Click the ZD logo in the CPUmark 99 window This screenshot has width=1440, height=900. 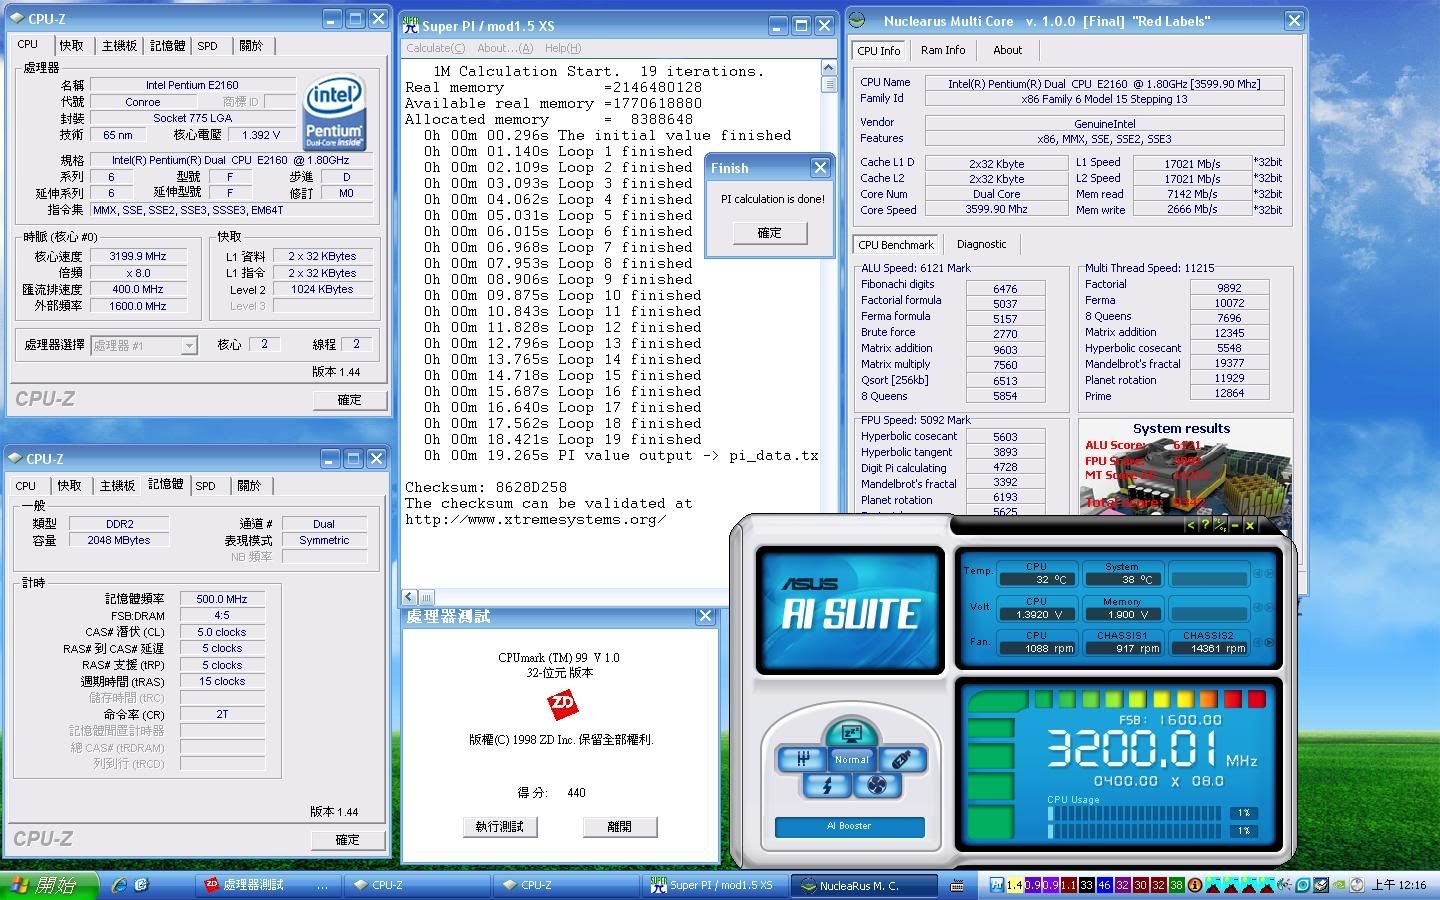(x=562, y=706)
